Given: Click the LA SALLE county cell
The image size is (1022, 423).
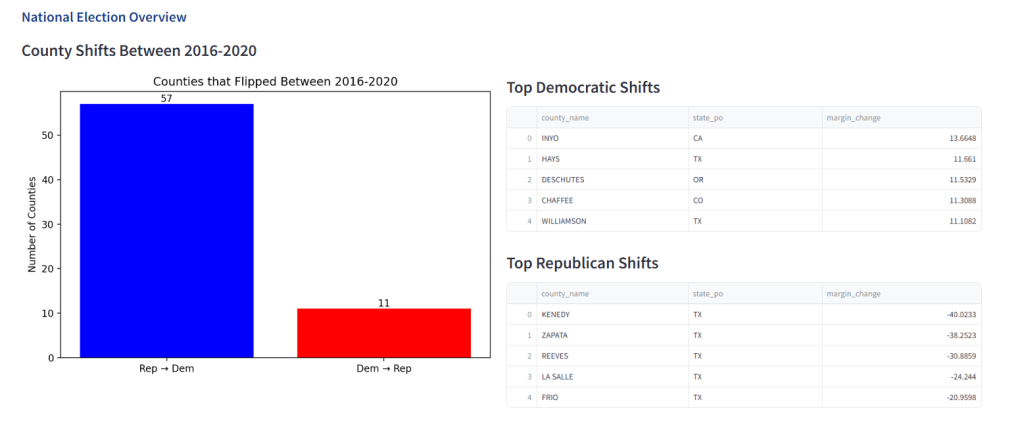Looking at the screenshot, I should click(x=559, y=377).
